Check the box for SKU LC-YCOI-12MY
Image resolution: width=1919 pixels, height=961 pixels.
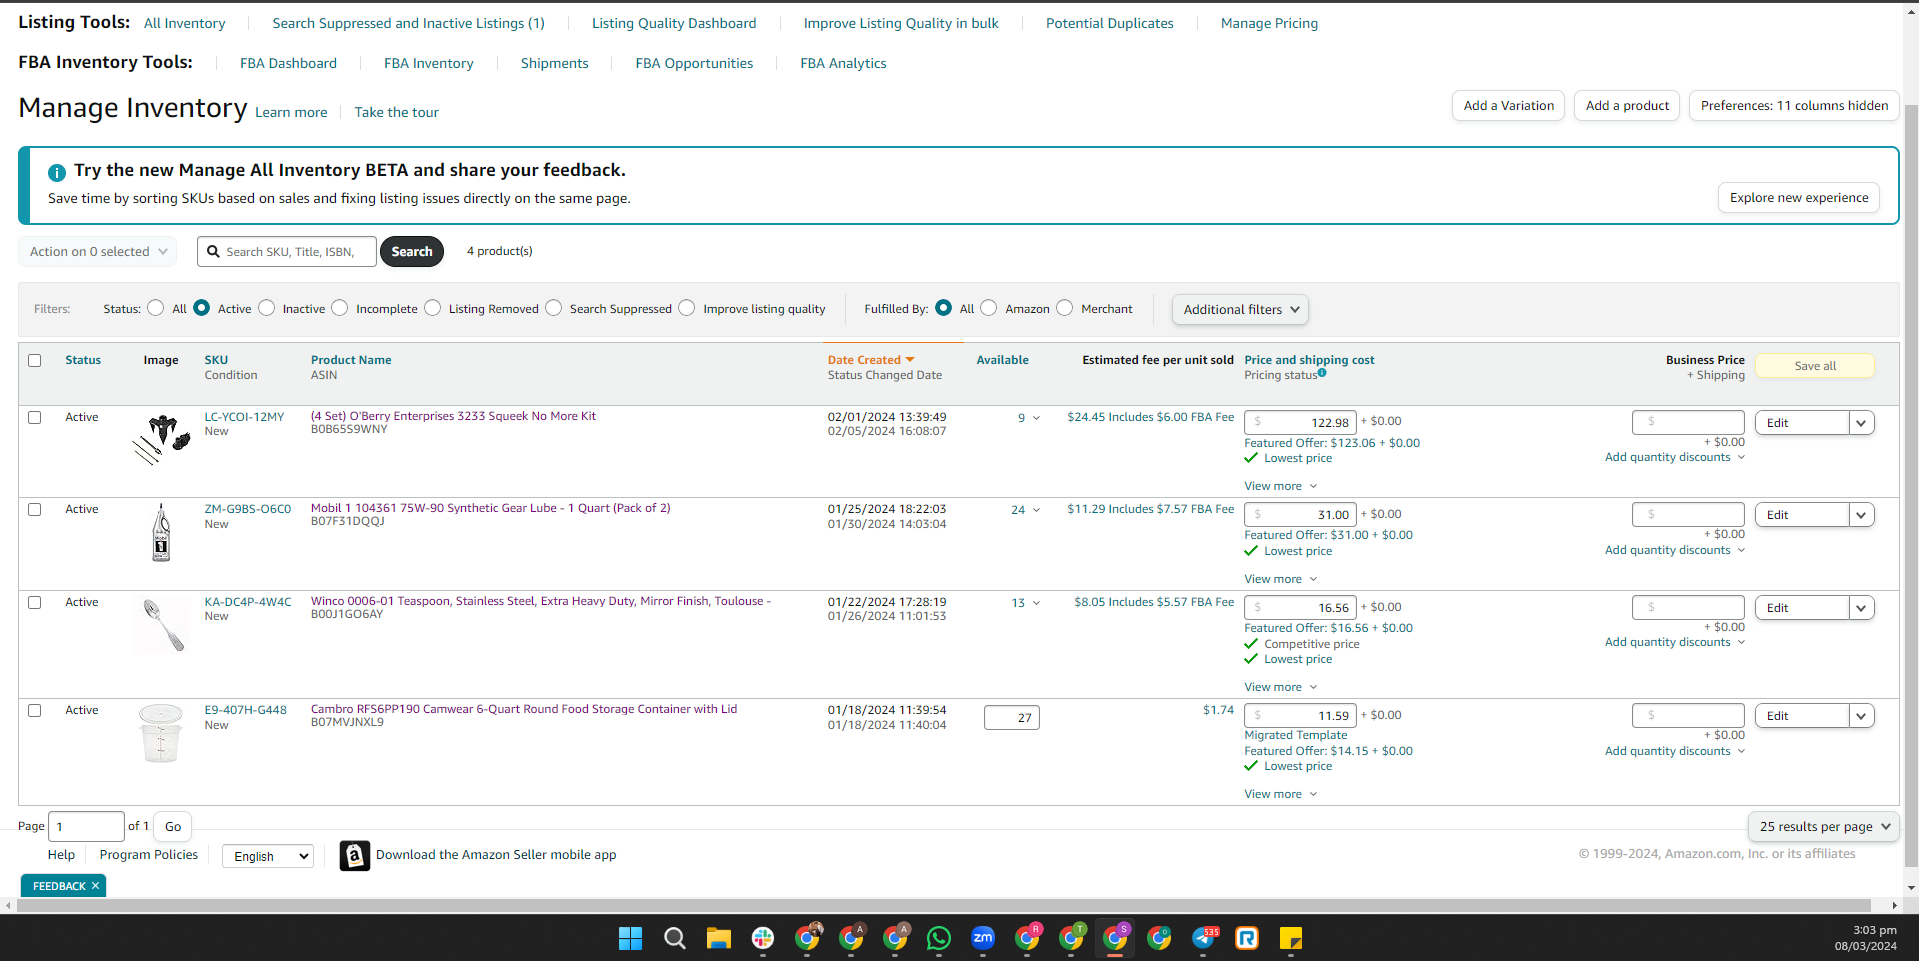(35, 418)
